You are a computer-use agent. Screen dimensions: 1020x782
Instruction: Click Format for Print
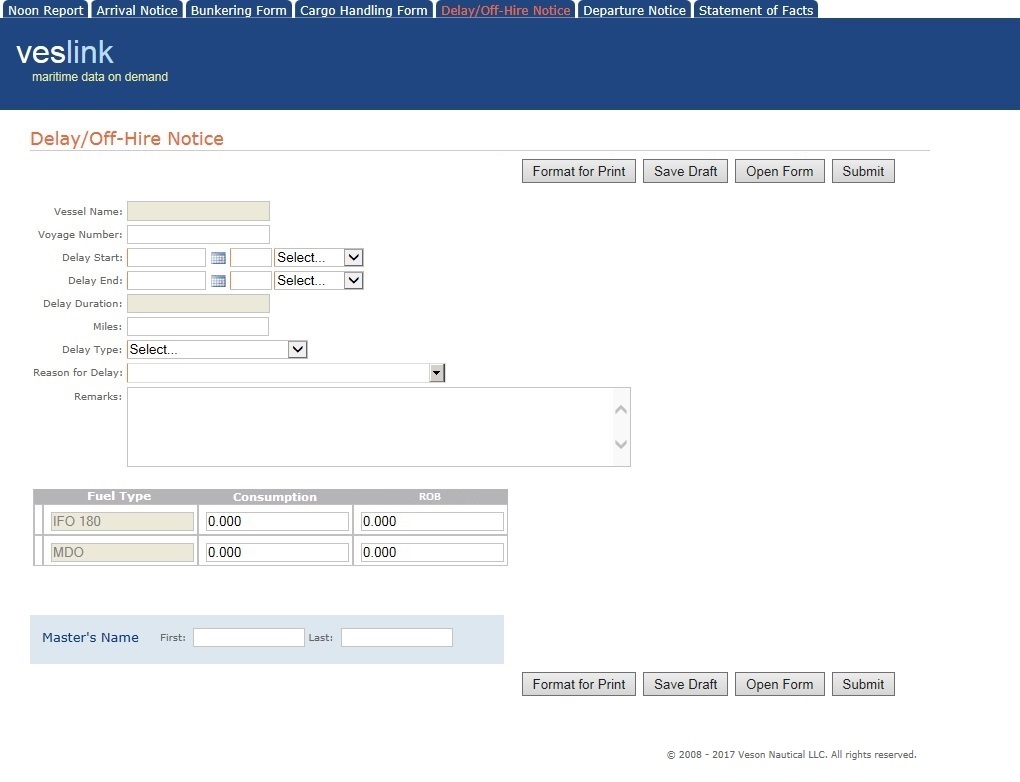point(578,170)
